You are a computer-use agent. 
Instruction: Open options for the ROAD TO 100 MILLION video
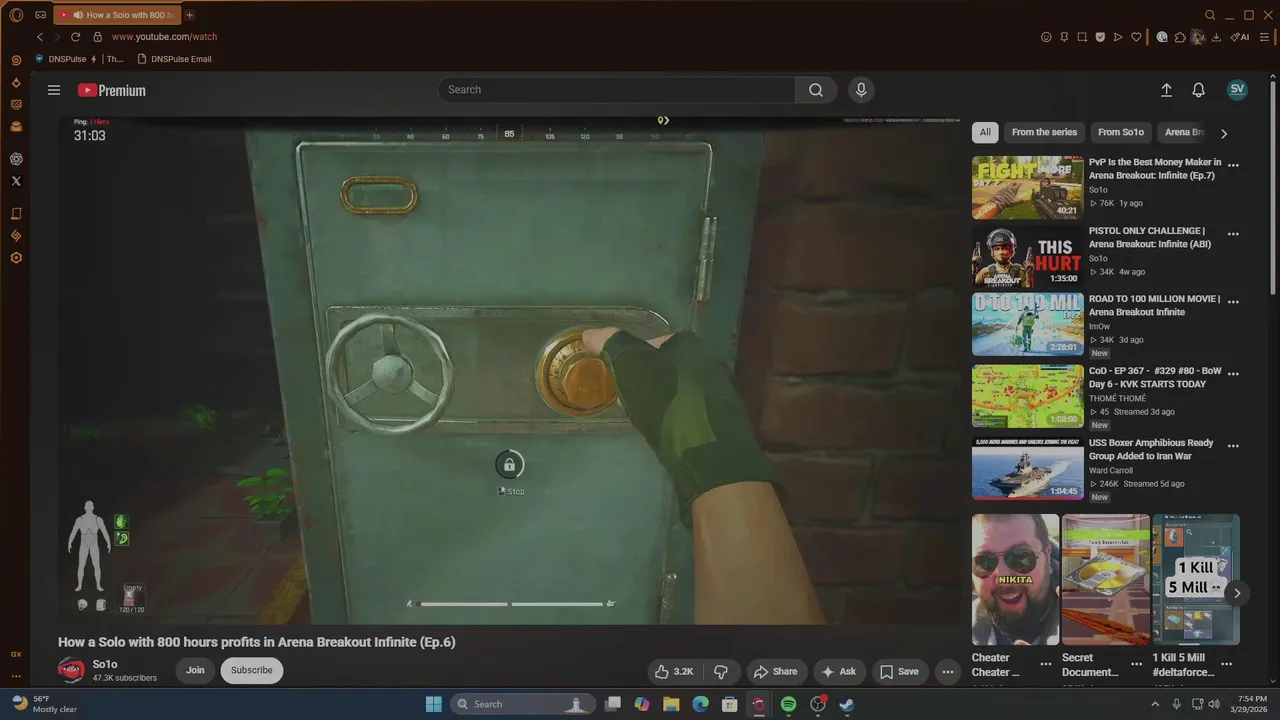[x=1233, y=302]
